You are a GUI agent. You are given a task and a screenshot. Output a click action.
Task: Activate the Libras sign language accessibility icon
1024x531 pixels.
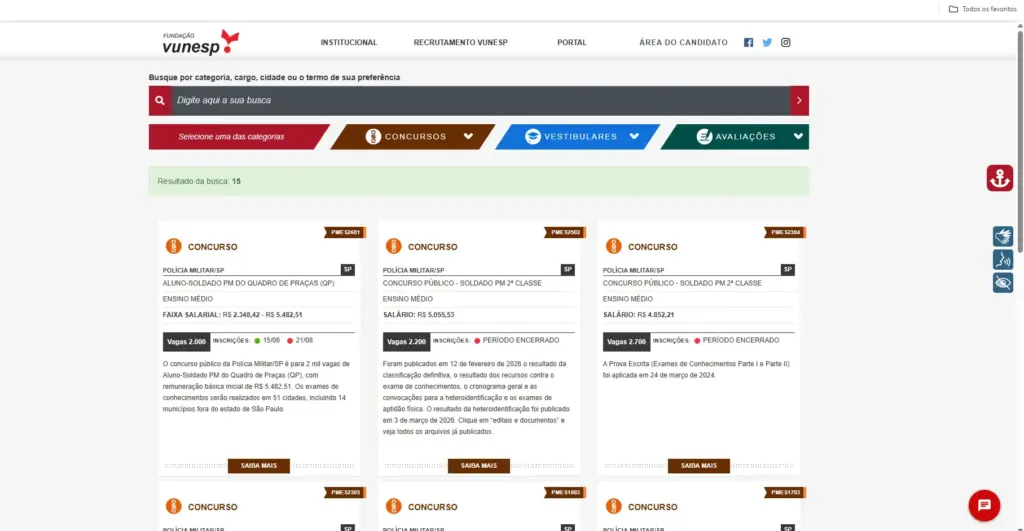[1002, 236]
